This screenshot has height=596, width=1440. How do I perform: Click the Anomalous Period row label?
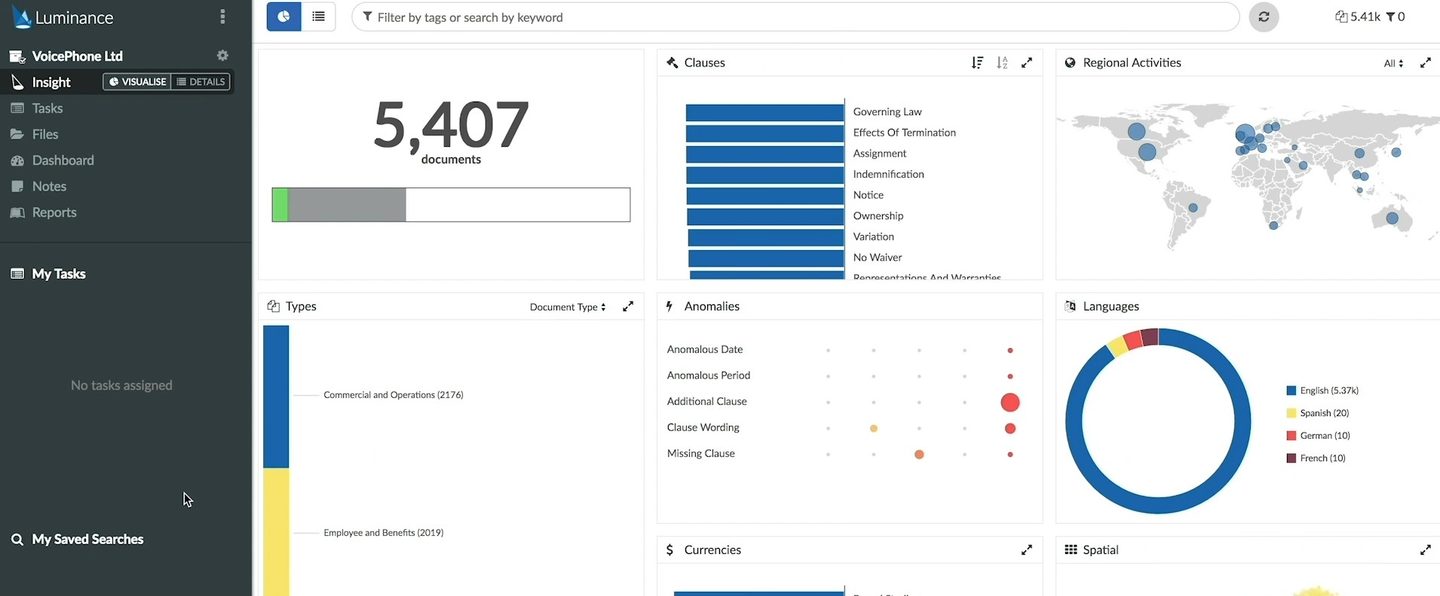708,375
